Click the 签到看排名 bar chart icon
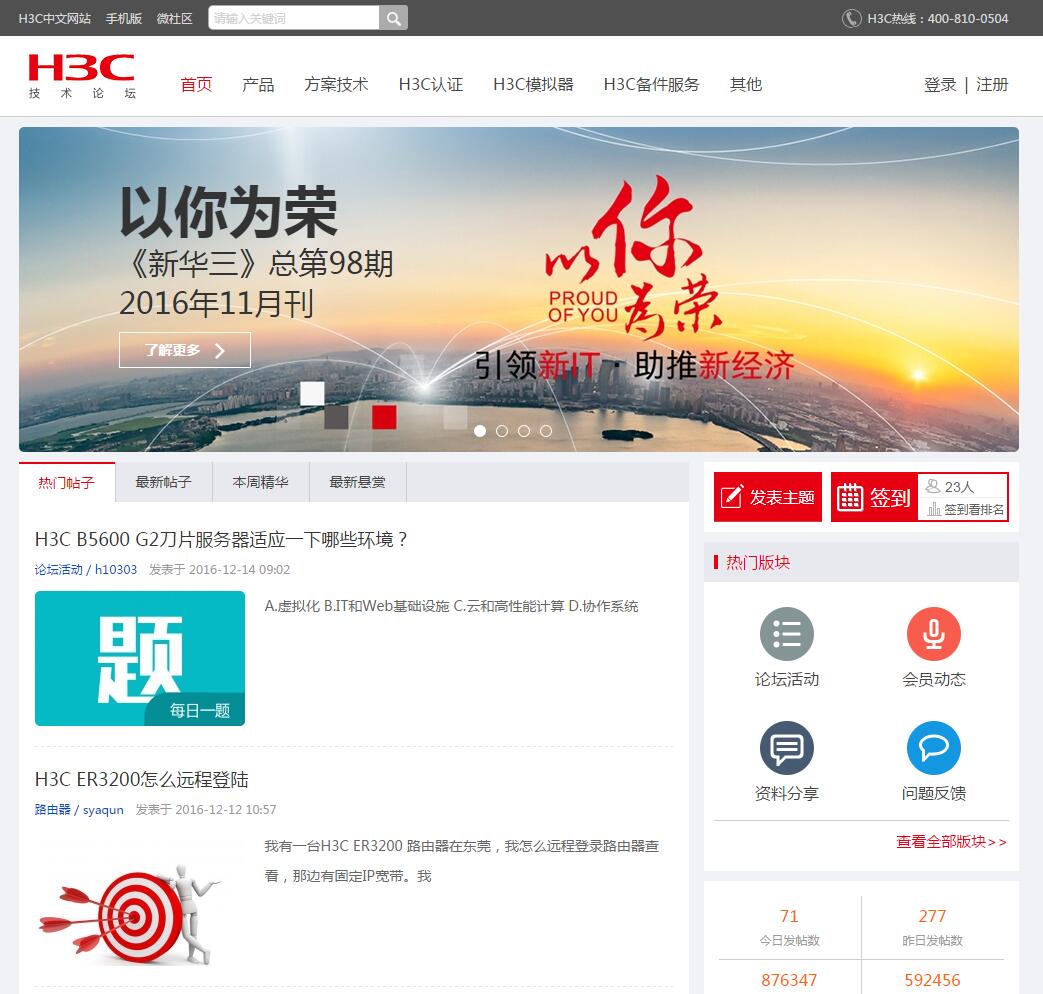This screenshot has width=1043, height=994. (934, 509)
